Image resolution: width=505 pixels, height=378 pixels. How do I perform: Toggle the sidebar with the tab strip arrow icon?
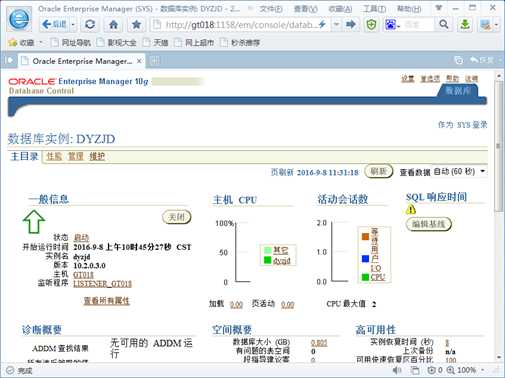click(x=10, y=60)
